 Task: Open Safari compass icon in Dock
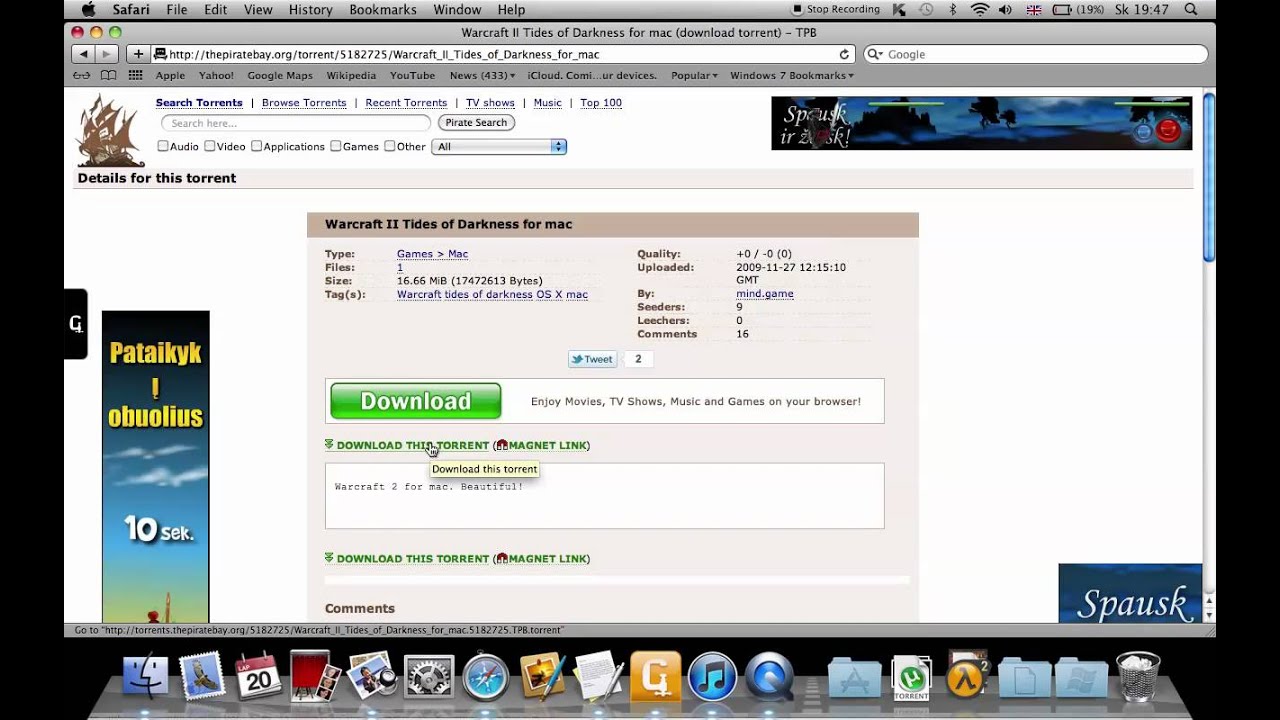[485, 677]
